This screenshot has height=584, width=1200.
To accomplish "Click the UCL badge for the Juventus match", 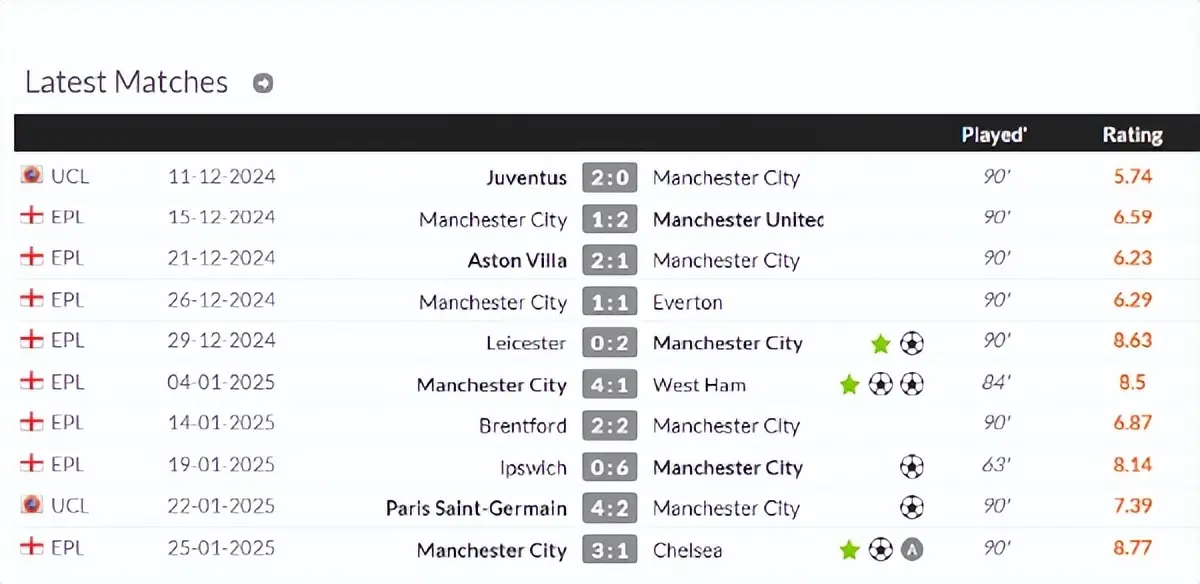I will coord(31,175).
